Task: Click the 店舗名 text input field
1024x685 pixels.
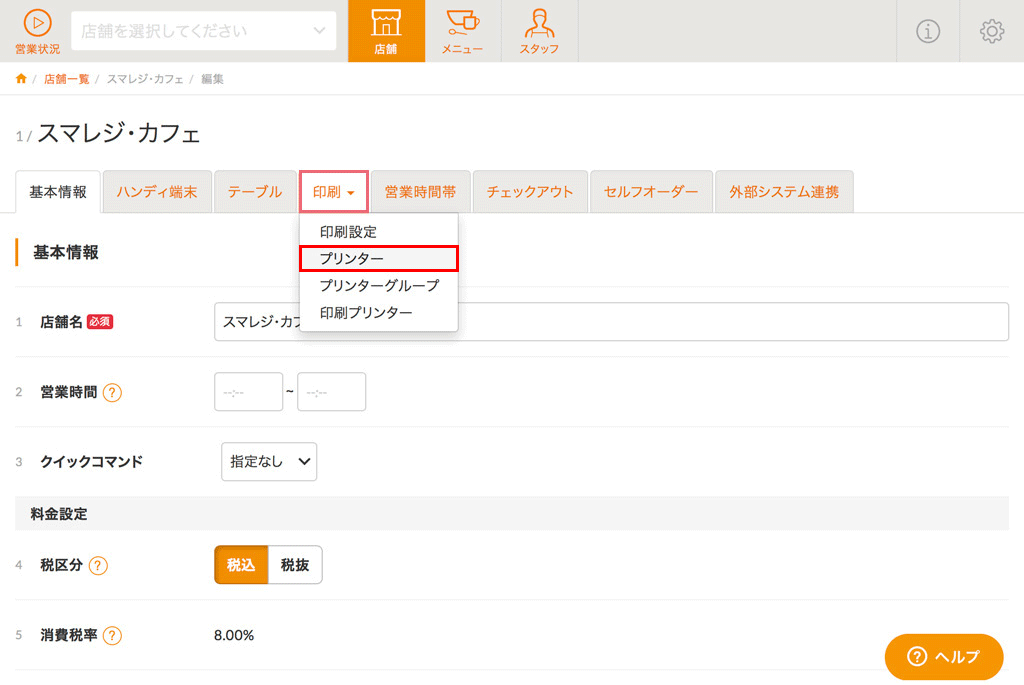Action: click(x=611, y=322)
